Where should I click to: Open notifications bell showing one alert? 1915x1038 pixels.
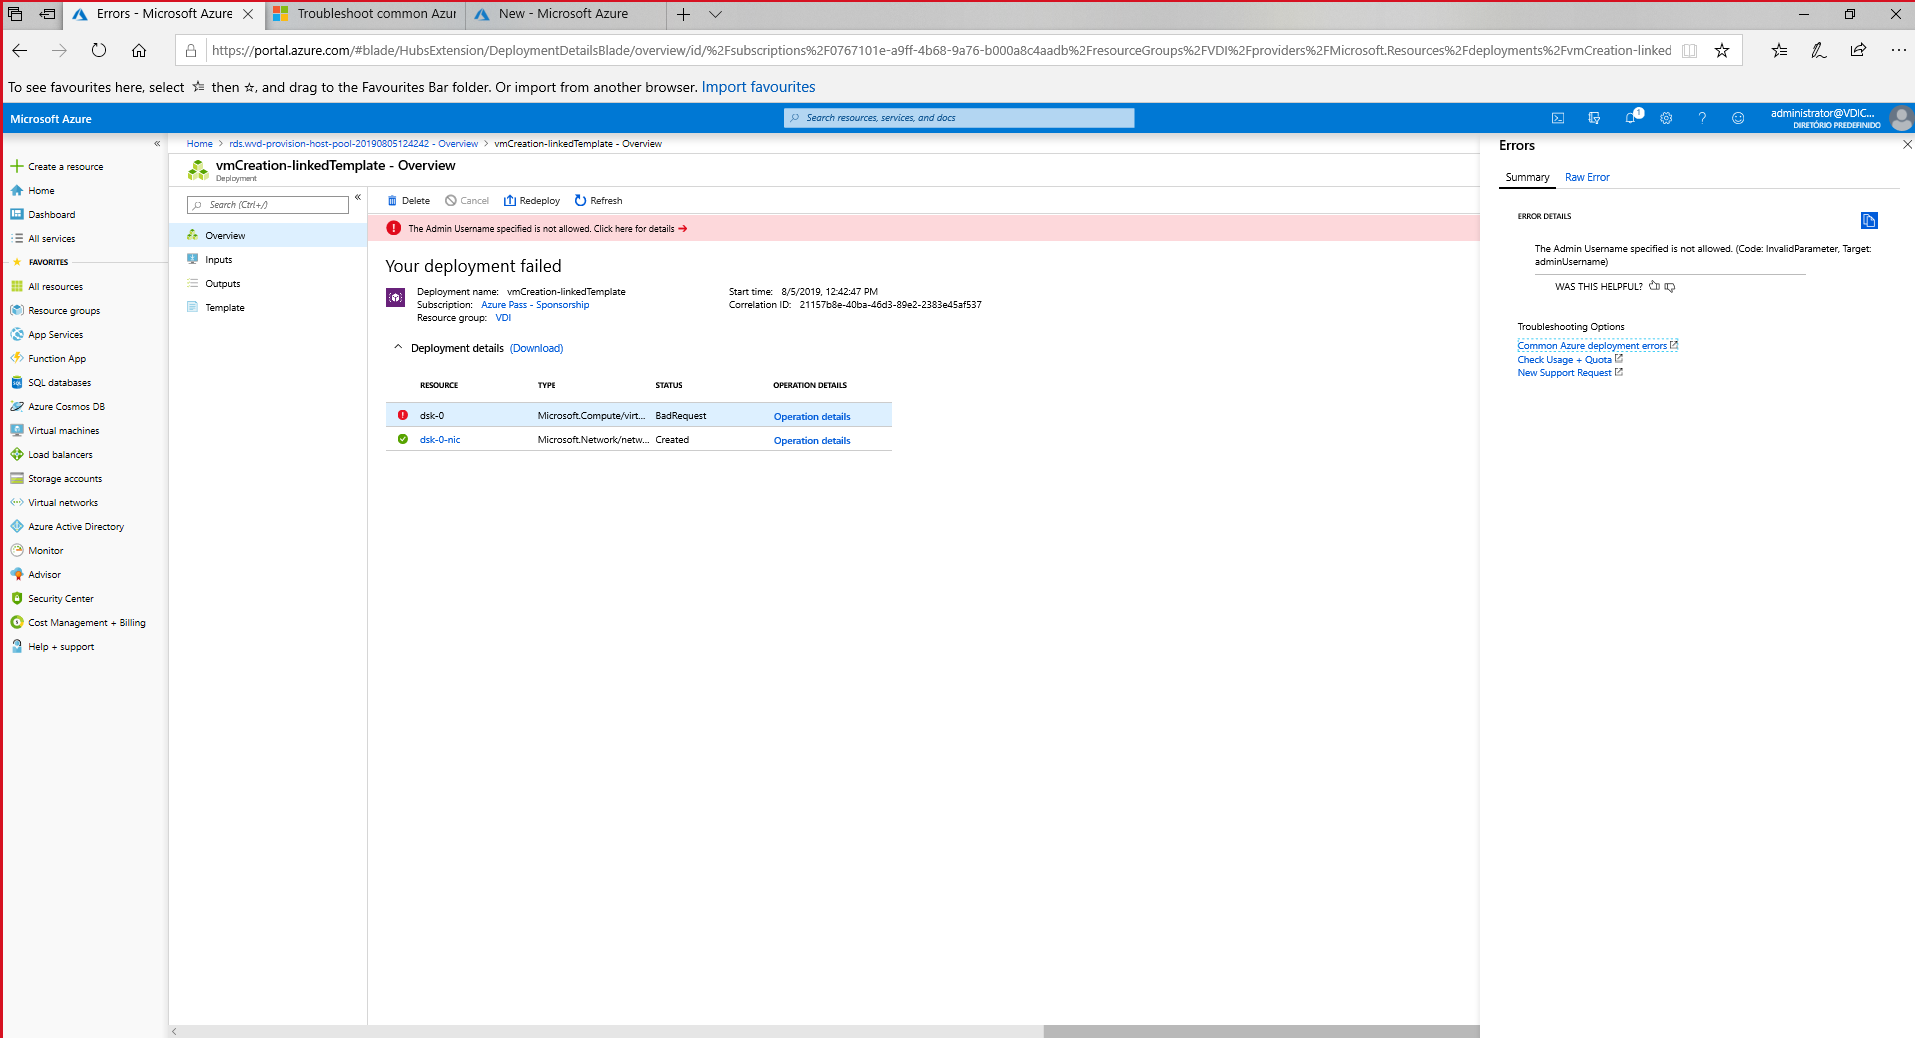click(1631, 117)
